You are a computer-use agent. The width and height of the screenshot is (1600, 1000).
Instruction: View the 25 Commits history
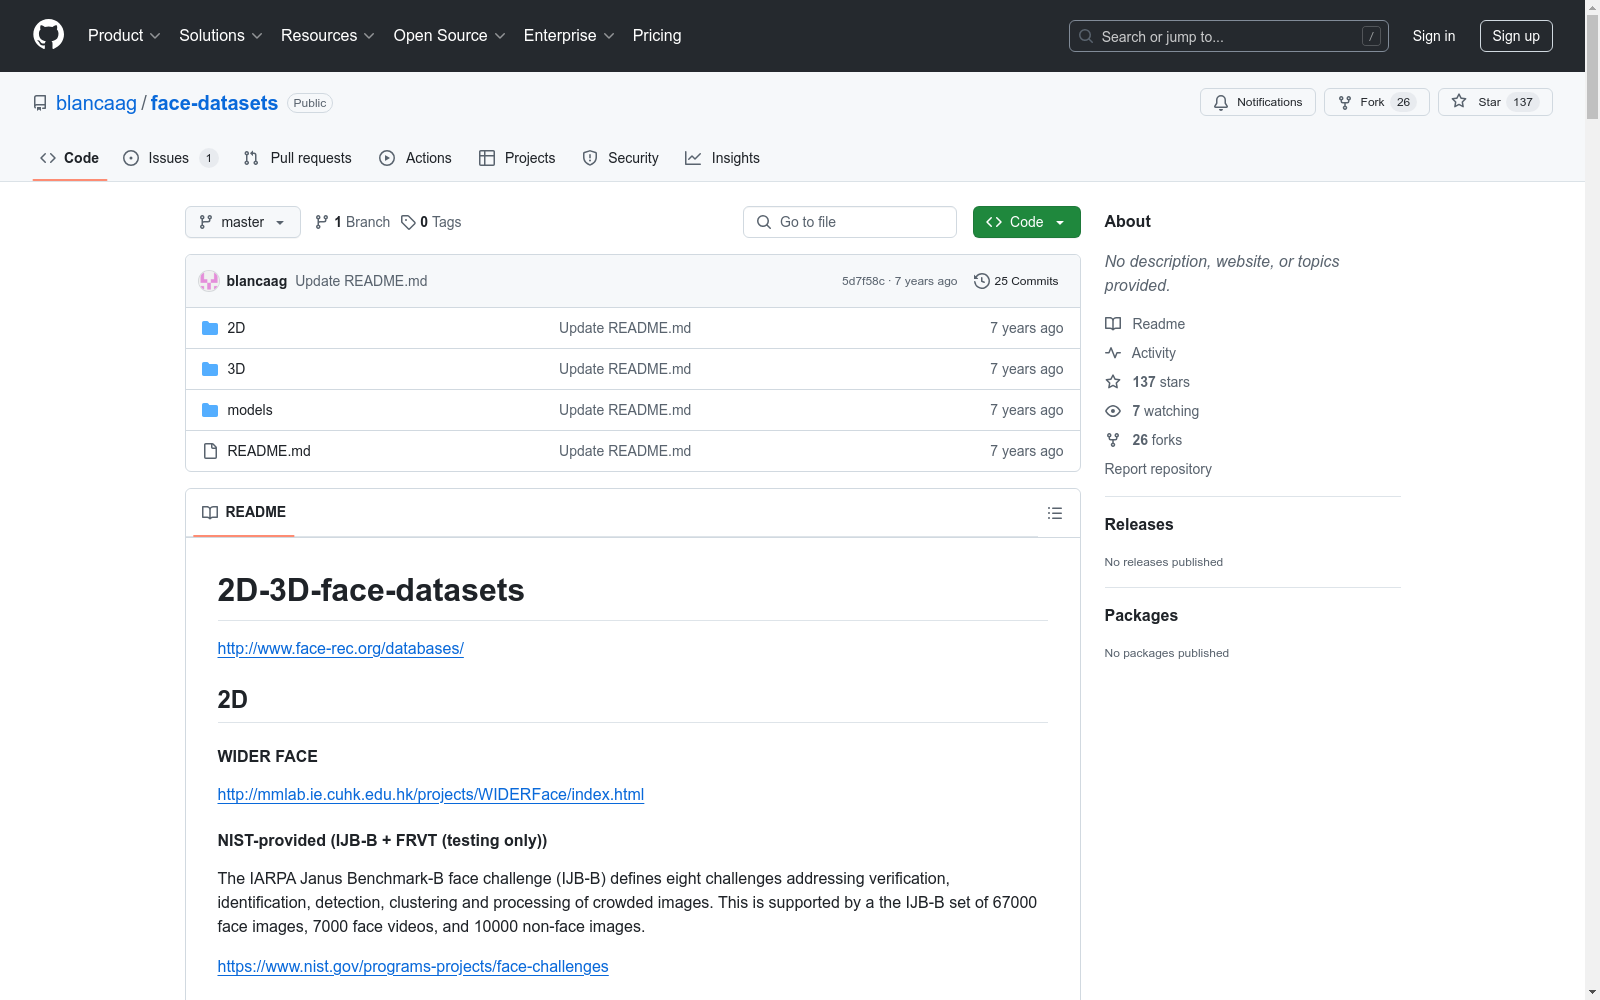pyautogui.click(x=1016, y=281)
